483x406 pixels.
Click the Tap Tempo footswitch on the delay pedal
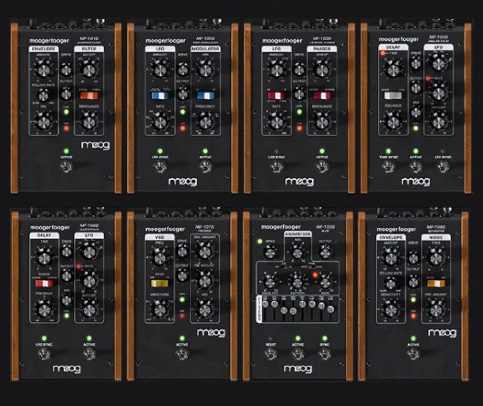[x=388, y=167]
